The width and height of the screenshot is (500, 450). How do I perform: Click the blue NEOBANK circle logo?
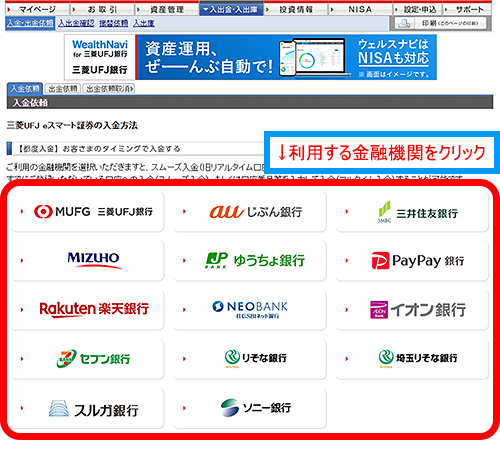click(218, 306)
